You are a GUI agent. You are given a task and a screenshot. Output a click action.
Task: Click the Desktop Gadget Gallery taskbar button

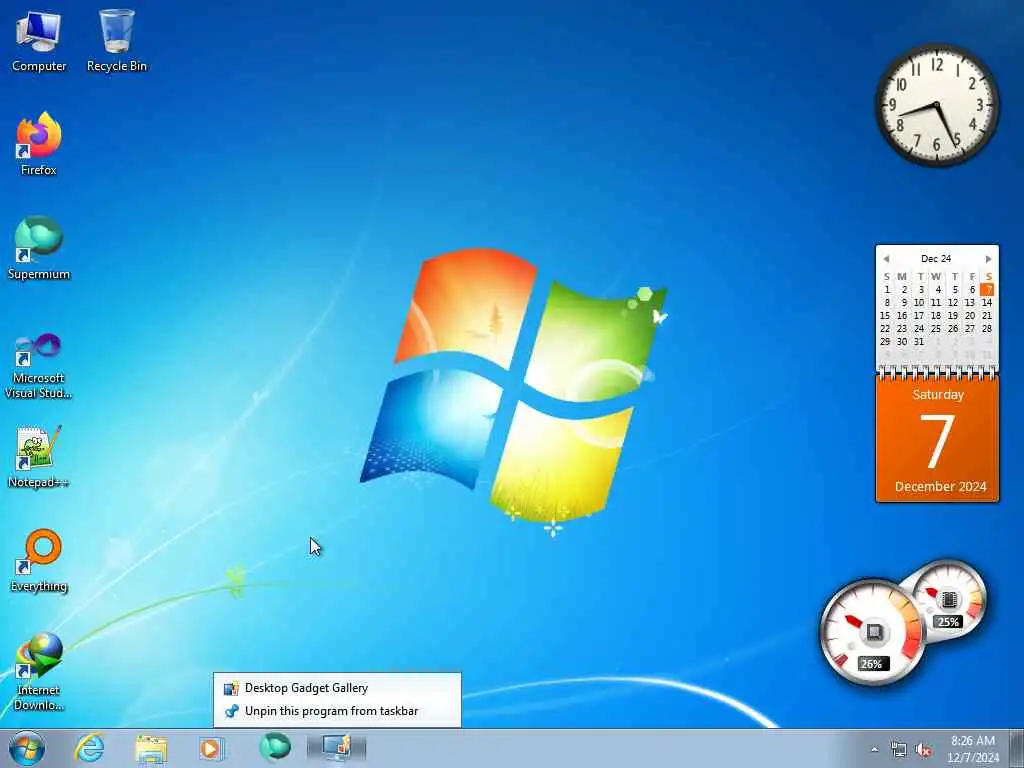[x=337, y=748]
